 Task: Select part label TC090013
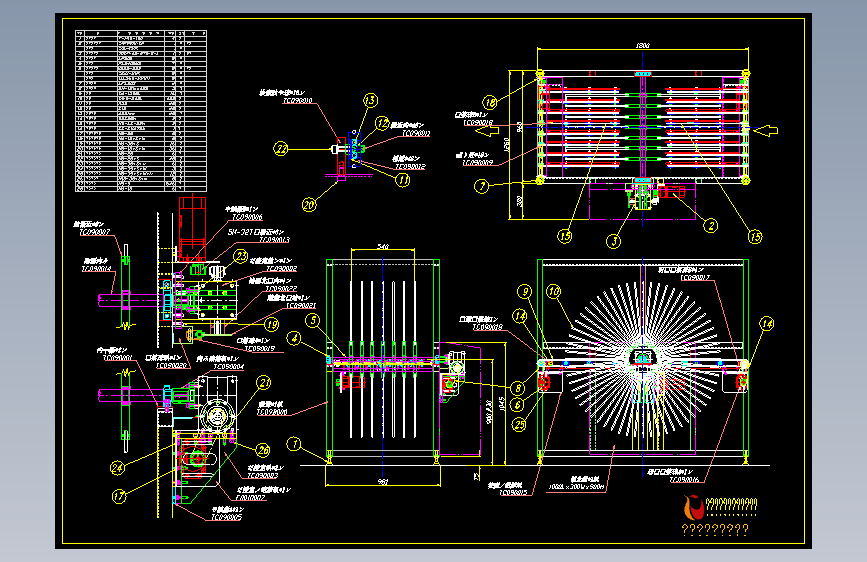click(x=274, y=240)
